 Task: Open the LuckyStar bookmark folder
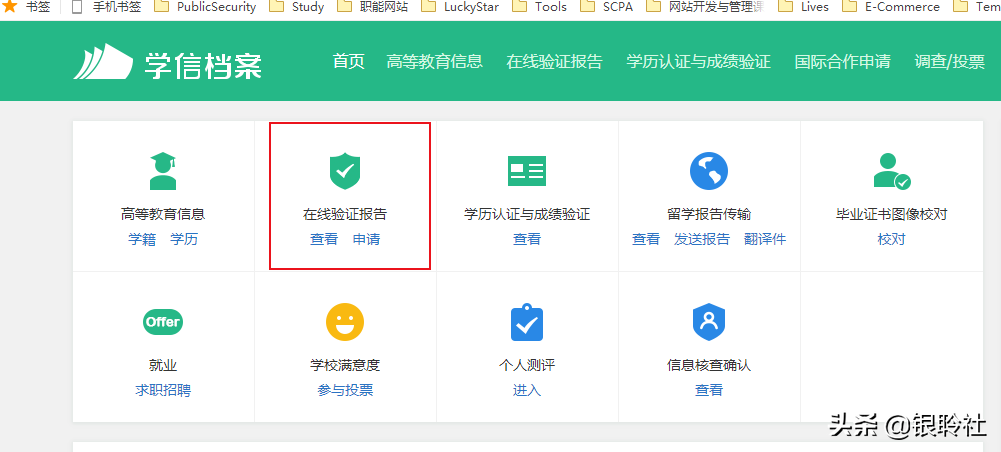460,7
